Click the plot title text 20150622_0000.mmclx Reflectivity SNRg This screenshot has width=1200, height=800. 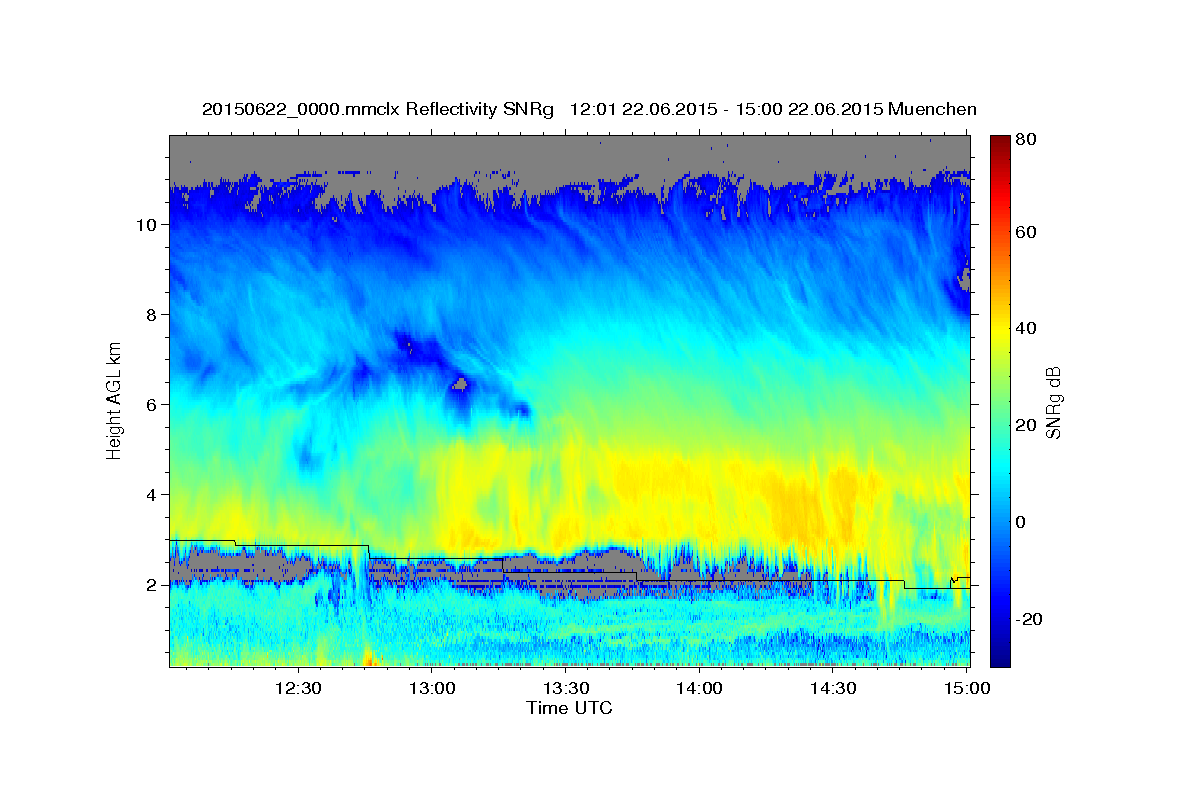(x=377, y=109)
